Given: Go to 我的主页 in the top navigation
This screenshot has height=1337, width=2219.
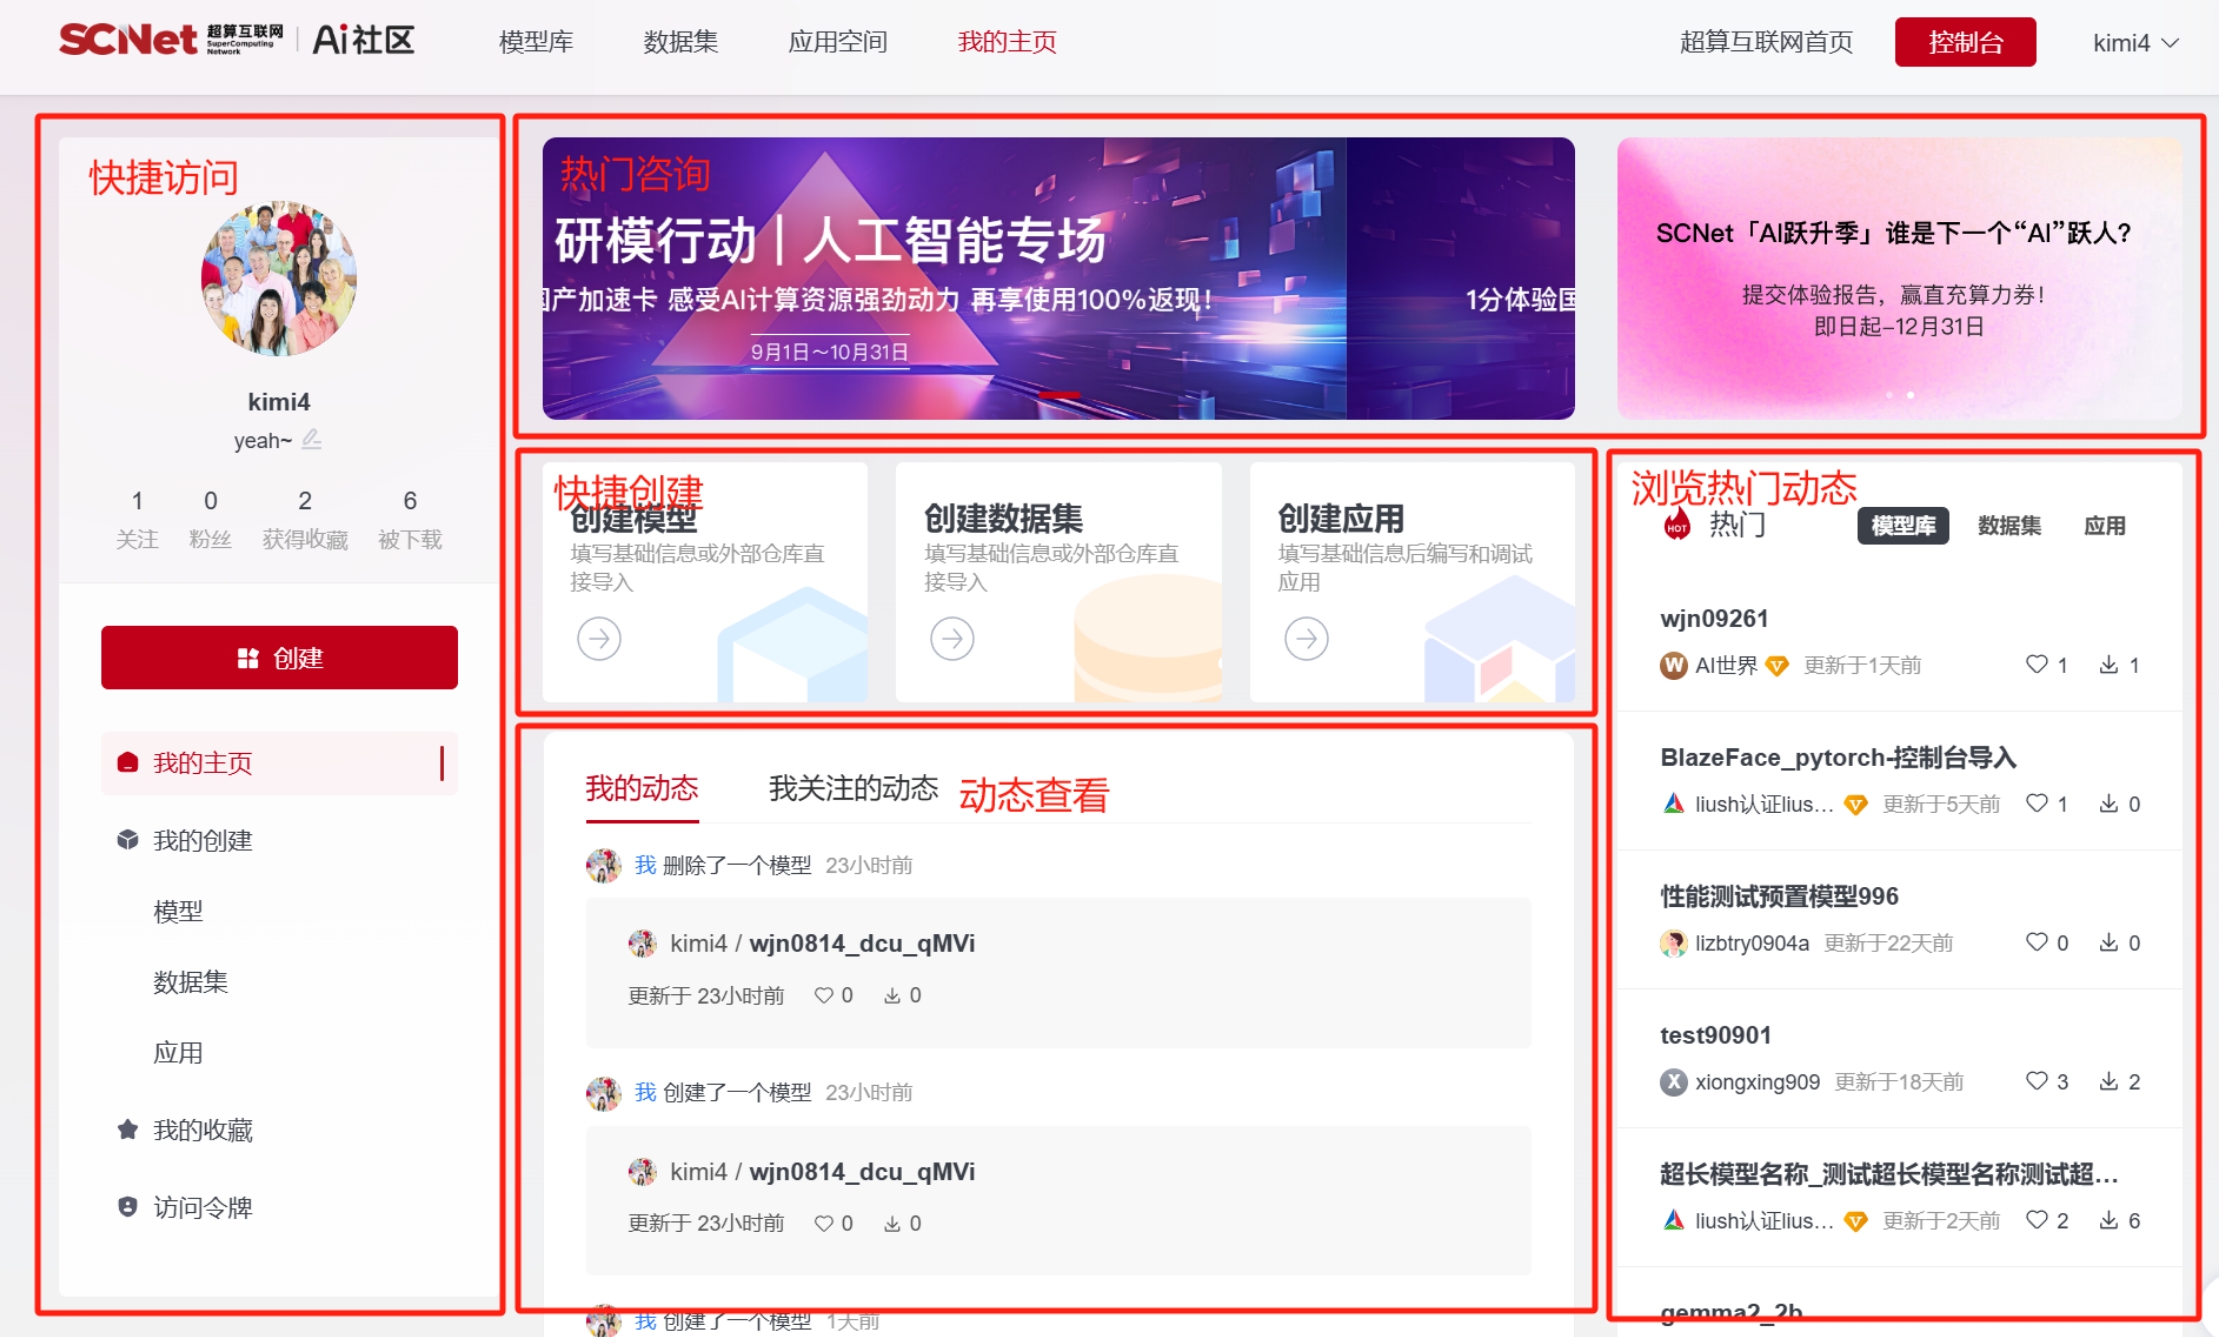Looking at the screenshot, I should 1007,42.
